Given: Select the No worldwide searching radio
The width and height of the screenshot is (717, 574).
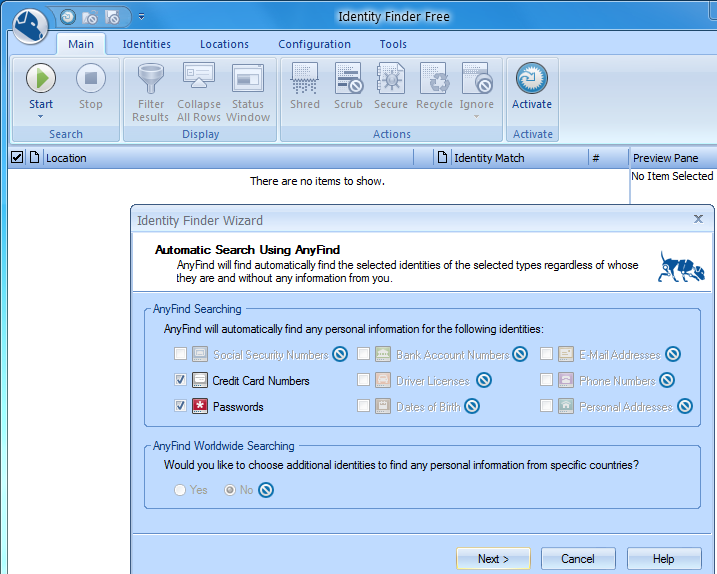Looking at the screenshot, I should [x=230, y=490].
